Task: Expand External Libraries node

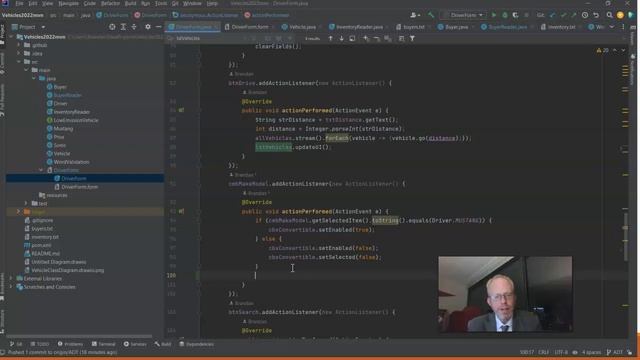Action: 11,278
